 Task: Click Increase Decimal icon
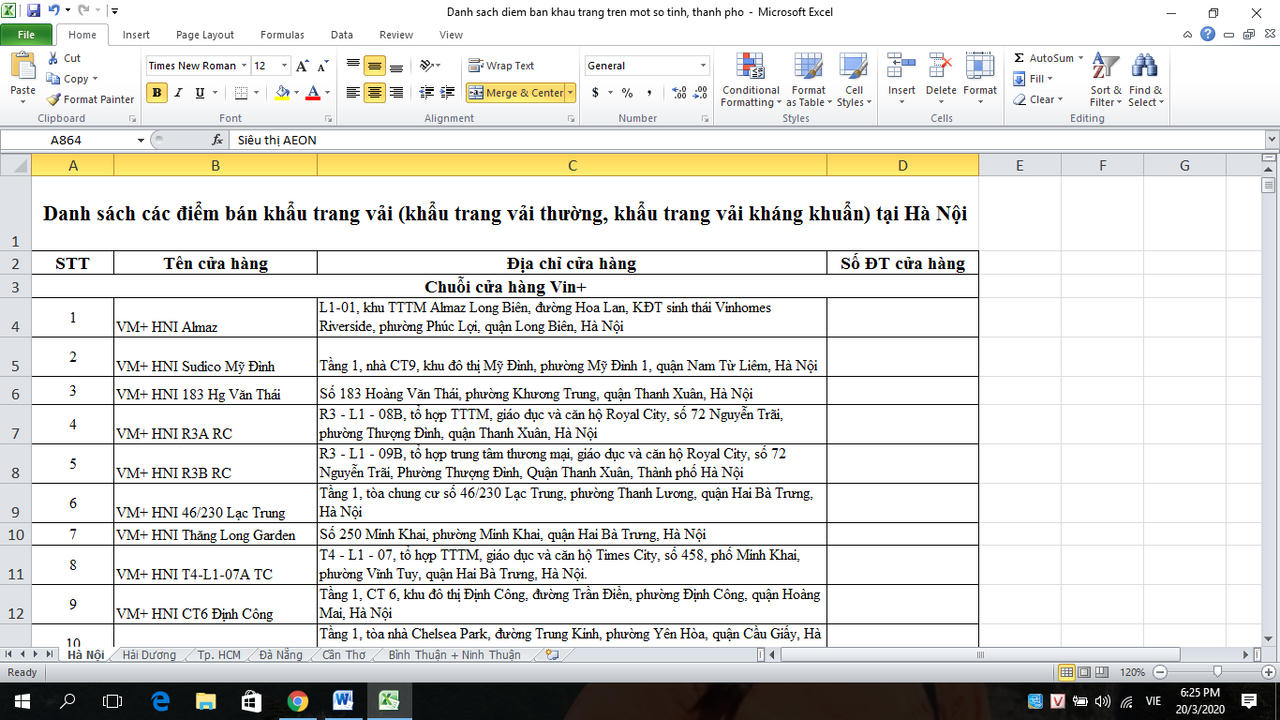[680, 93]
